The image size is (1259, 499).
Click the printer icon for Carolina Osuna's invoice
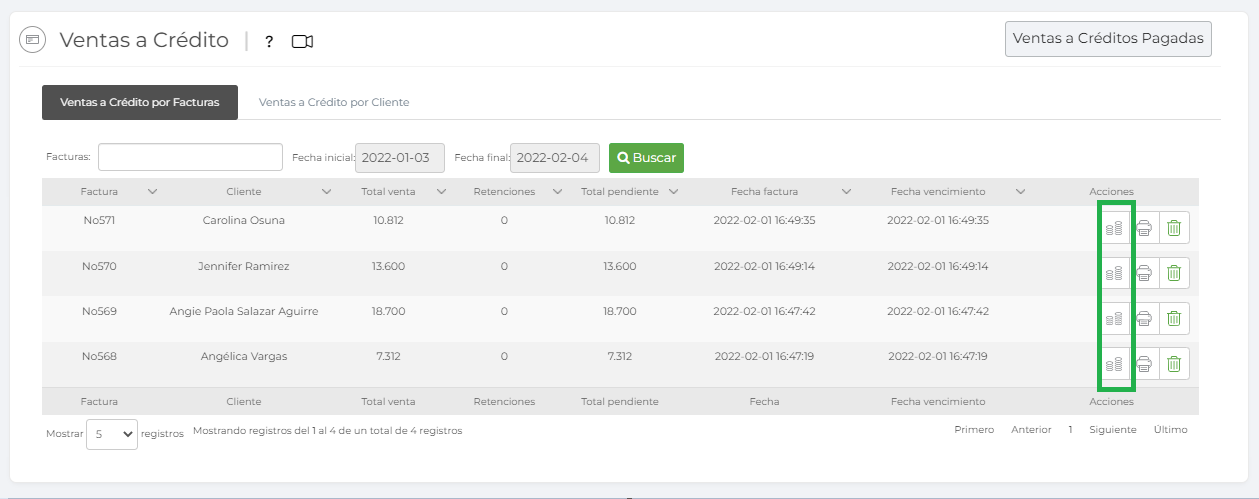[1144, 228]
